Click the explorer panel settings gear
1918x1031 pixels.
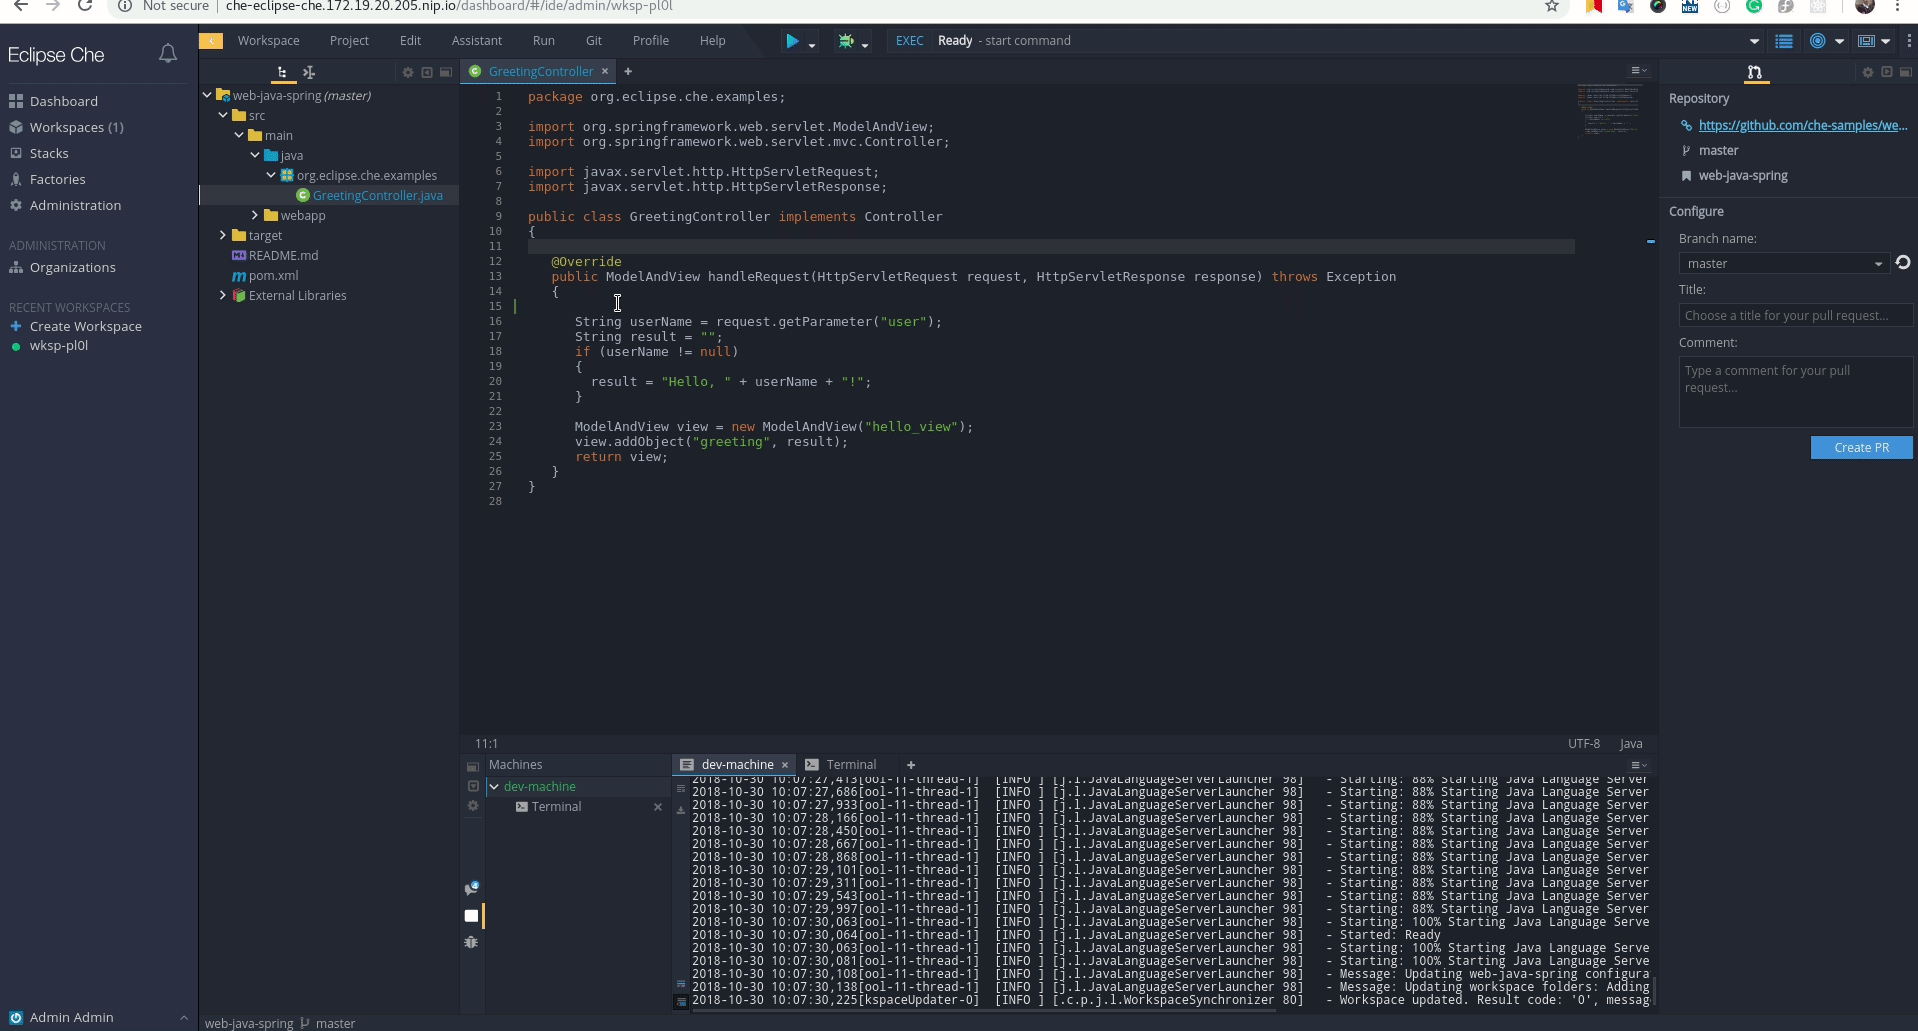coord(407,72)
